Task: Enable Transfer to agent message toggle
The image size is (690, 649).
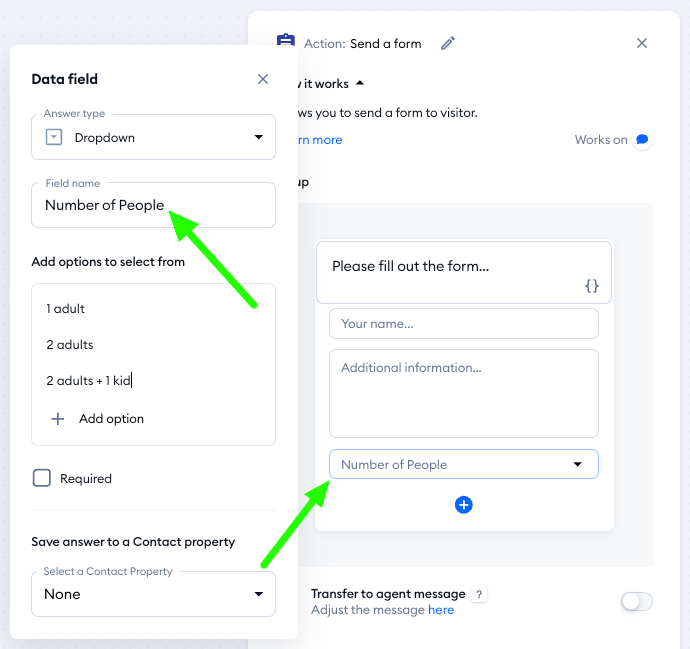Action: [636, 601]
